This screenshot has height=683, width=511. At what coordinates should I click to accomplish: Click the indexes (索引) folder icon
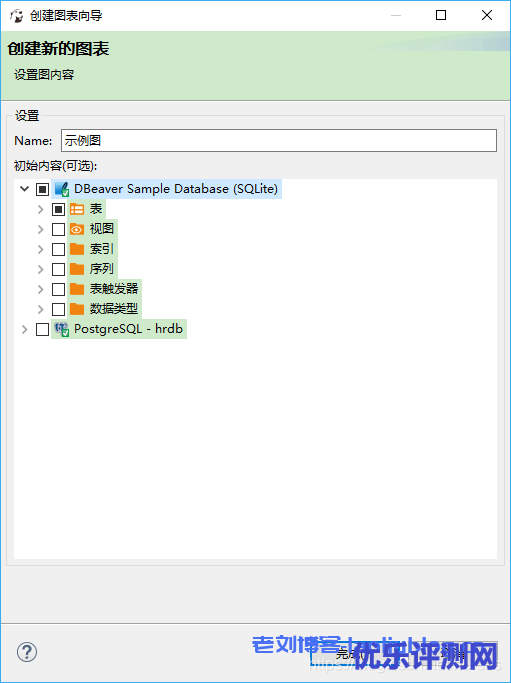[x=77, y=250]
